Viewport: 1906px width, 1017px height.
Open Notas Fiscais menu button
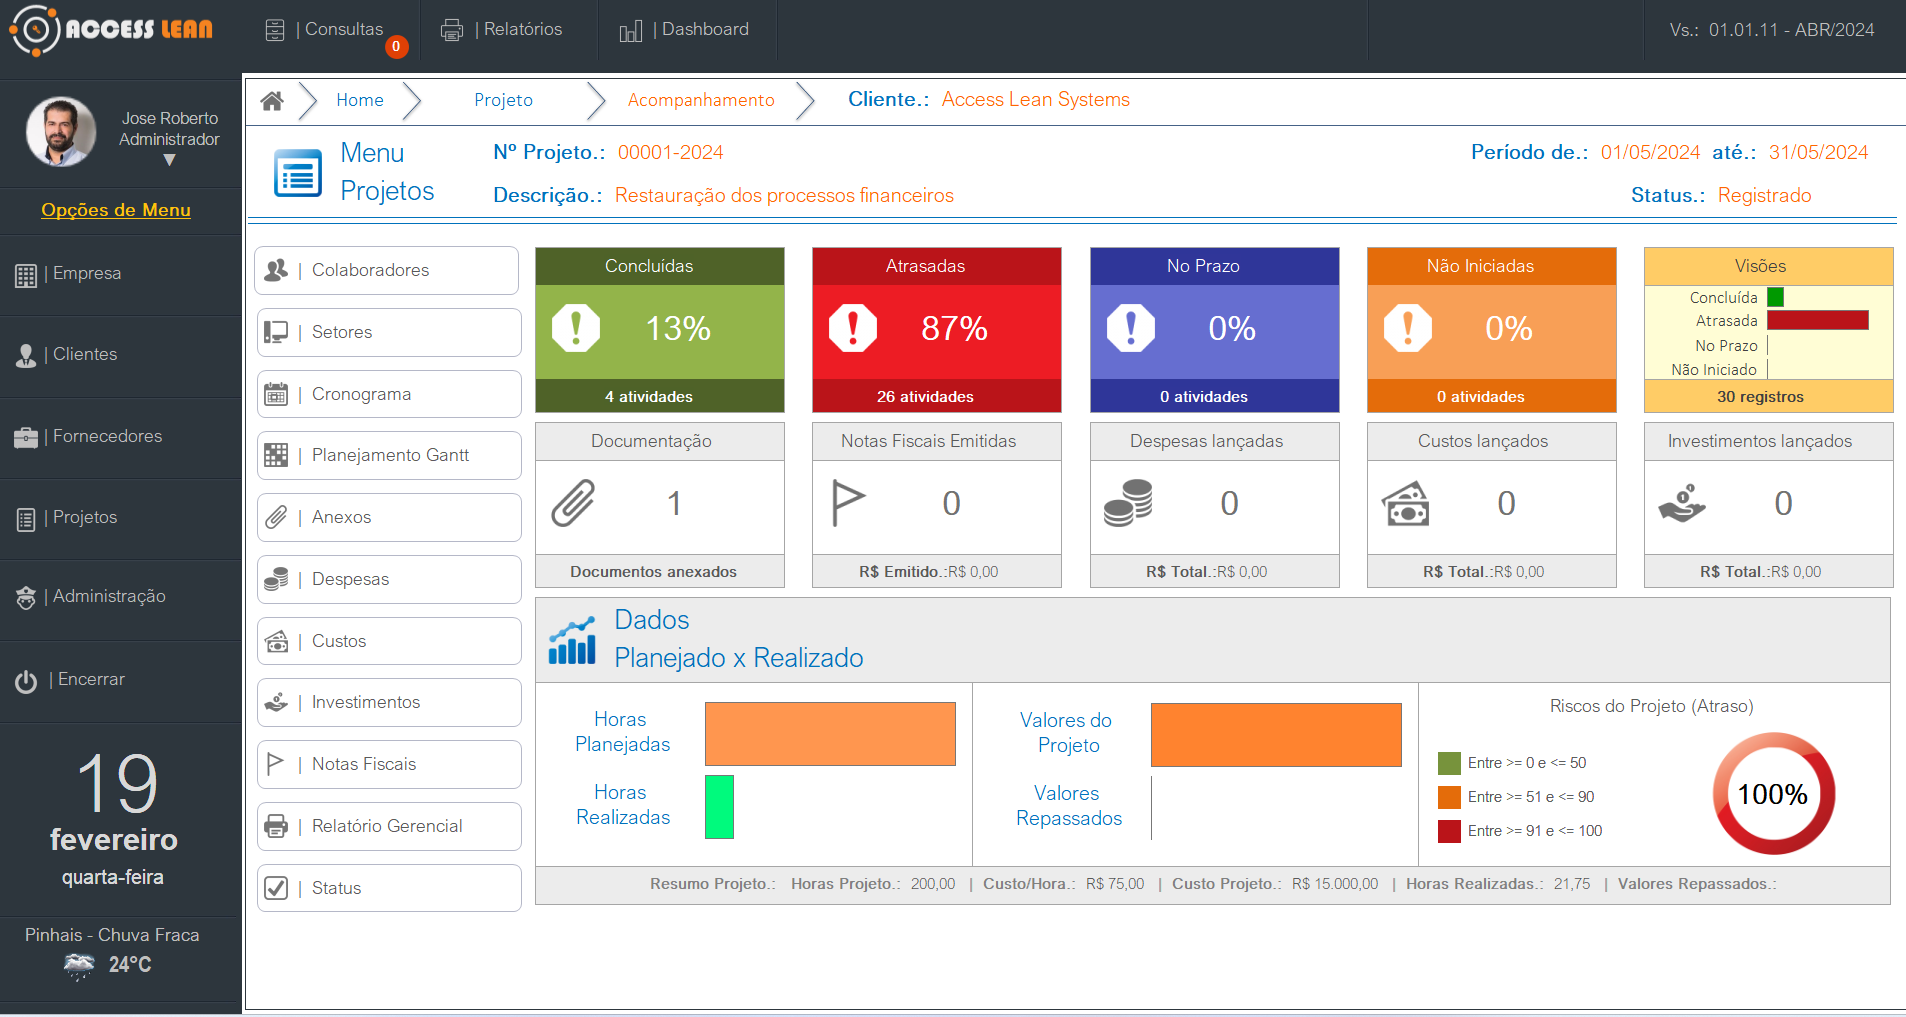tap(389, 764)
